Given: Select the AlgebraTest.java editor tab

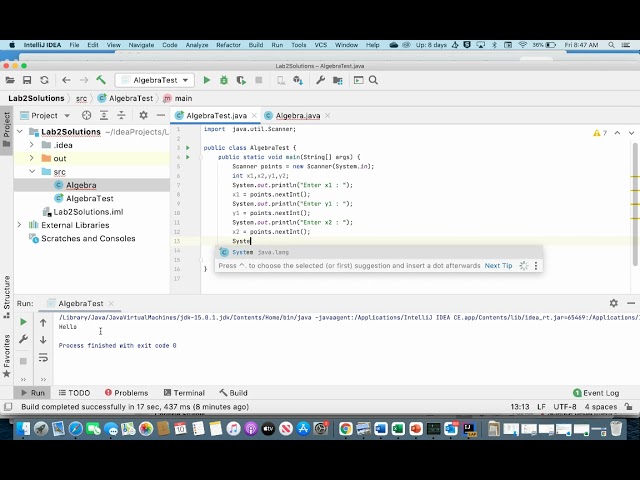Looking at the screenshot, I should (x=216, y=116).
